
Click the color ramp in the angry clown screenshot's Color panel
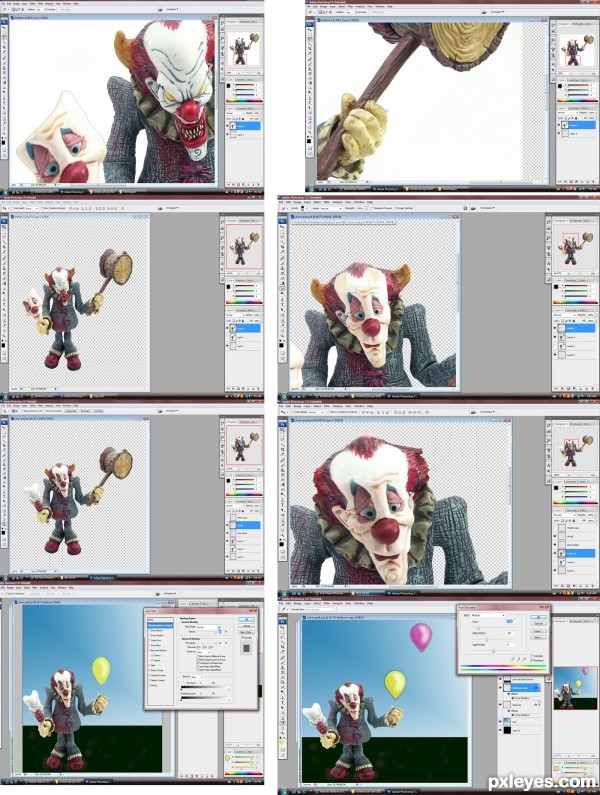244,101
